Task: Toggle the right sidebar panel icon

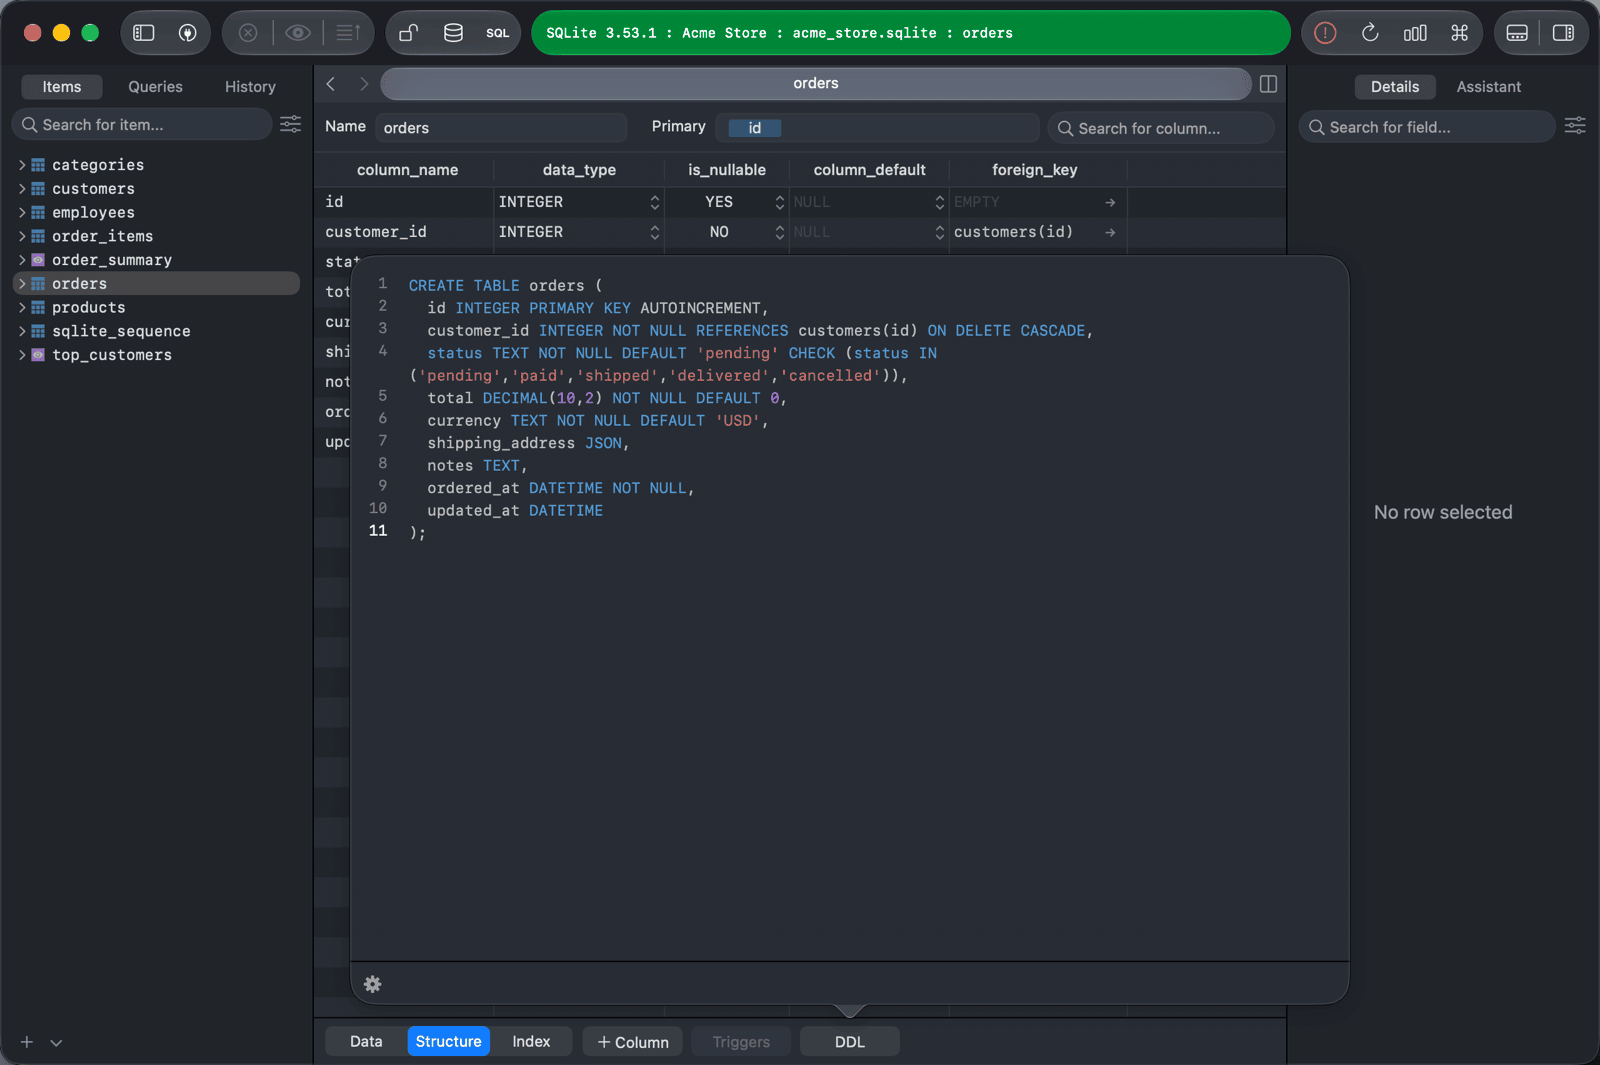Action: (x=1563, y=33)
